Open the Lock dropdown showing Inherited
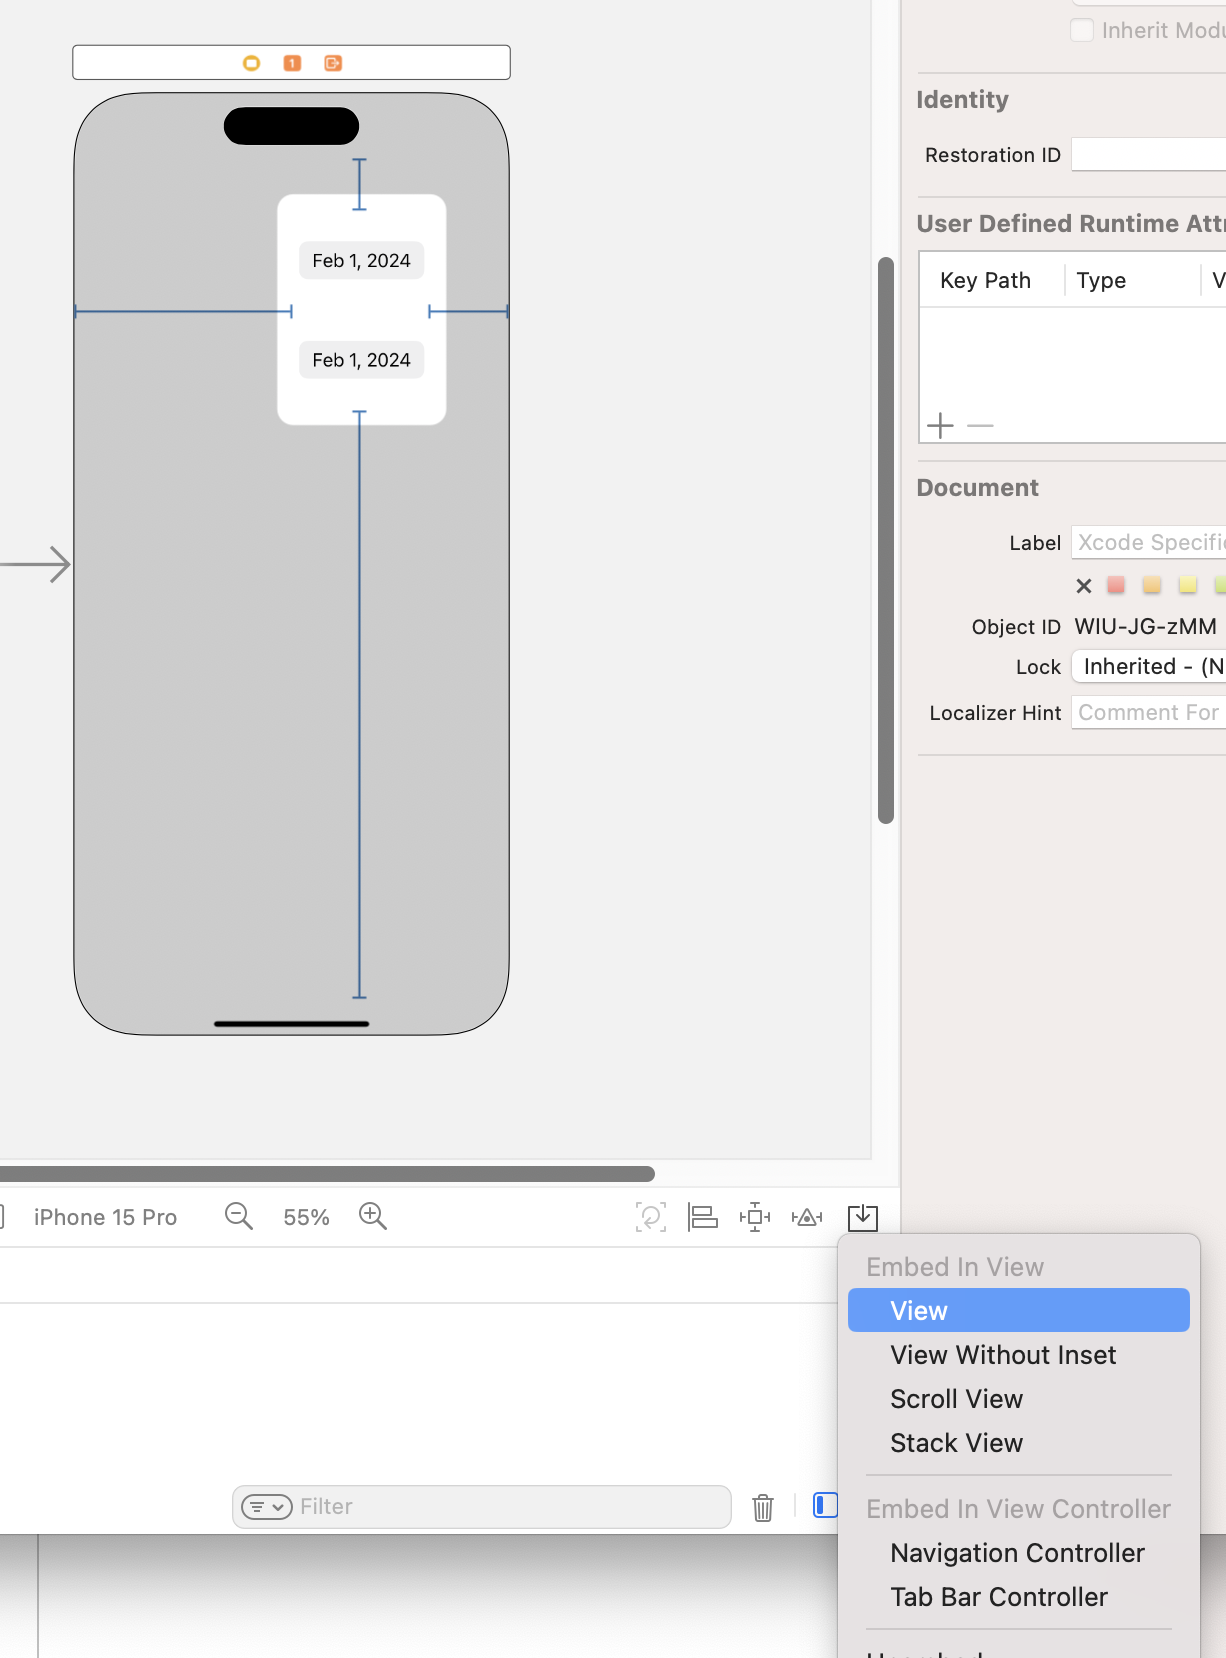The width and height of the screenshot is (1226, 1658). tap(1150, 666)
